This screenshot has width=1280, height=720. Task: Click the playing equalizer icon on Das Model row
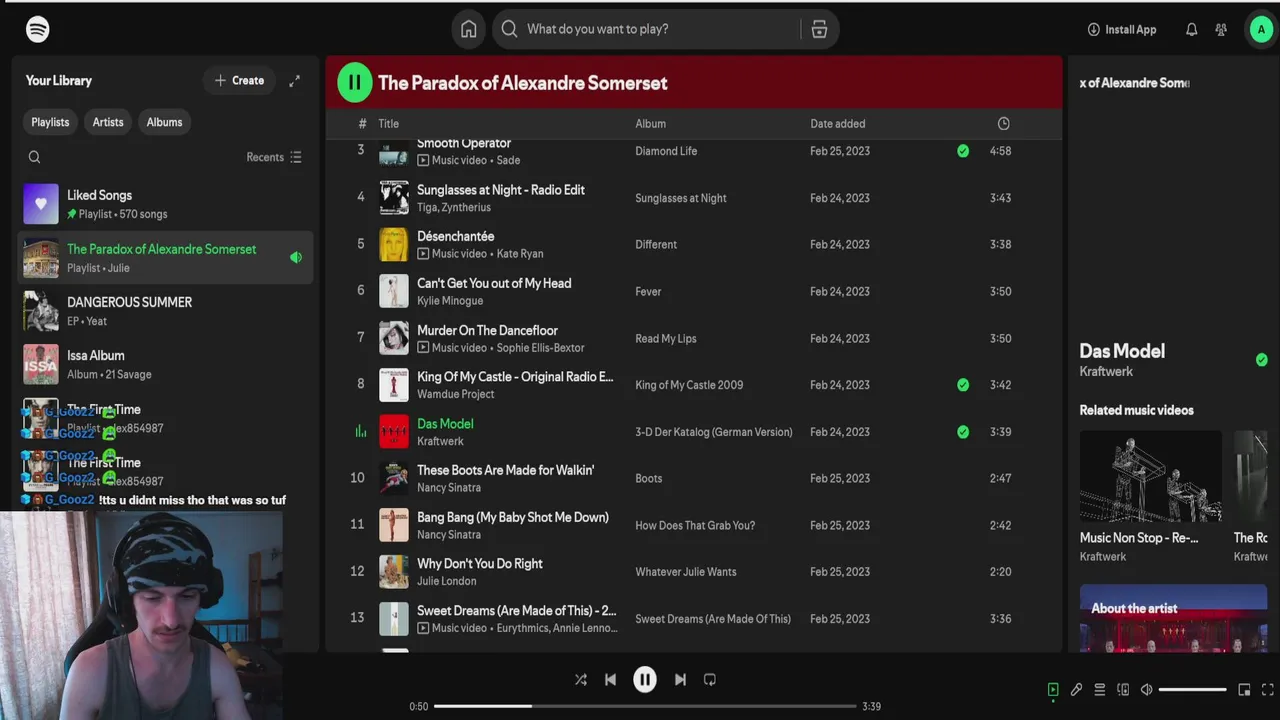361,432
